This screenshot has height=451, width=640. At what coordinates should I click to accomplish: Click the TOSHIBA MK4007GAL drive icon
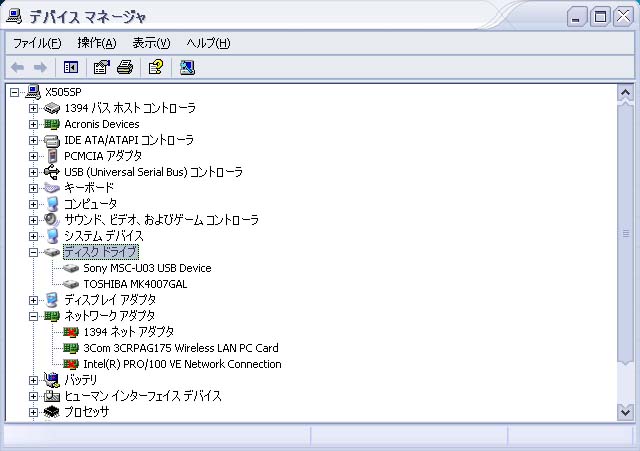pos(71,284)
